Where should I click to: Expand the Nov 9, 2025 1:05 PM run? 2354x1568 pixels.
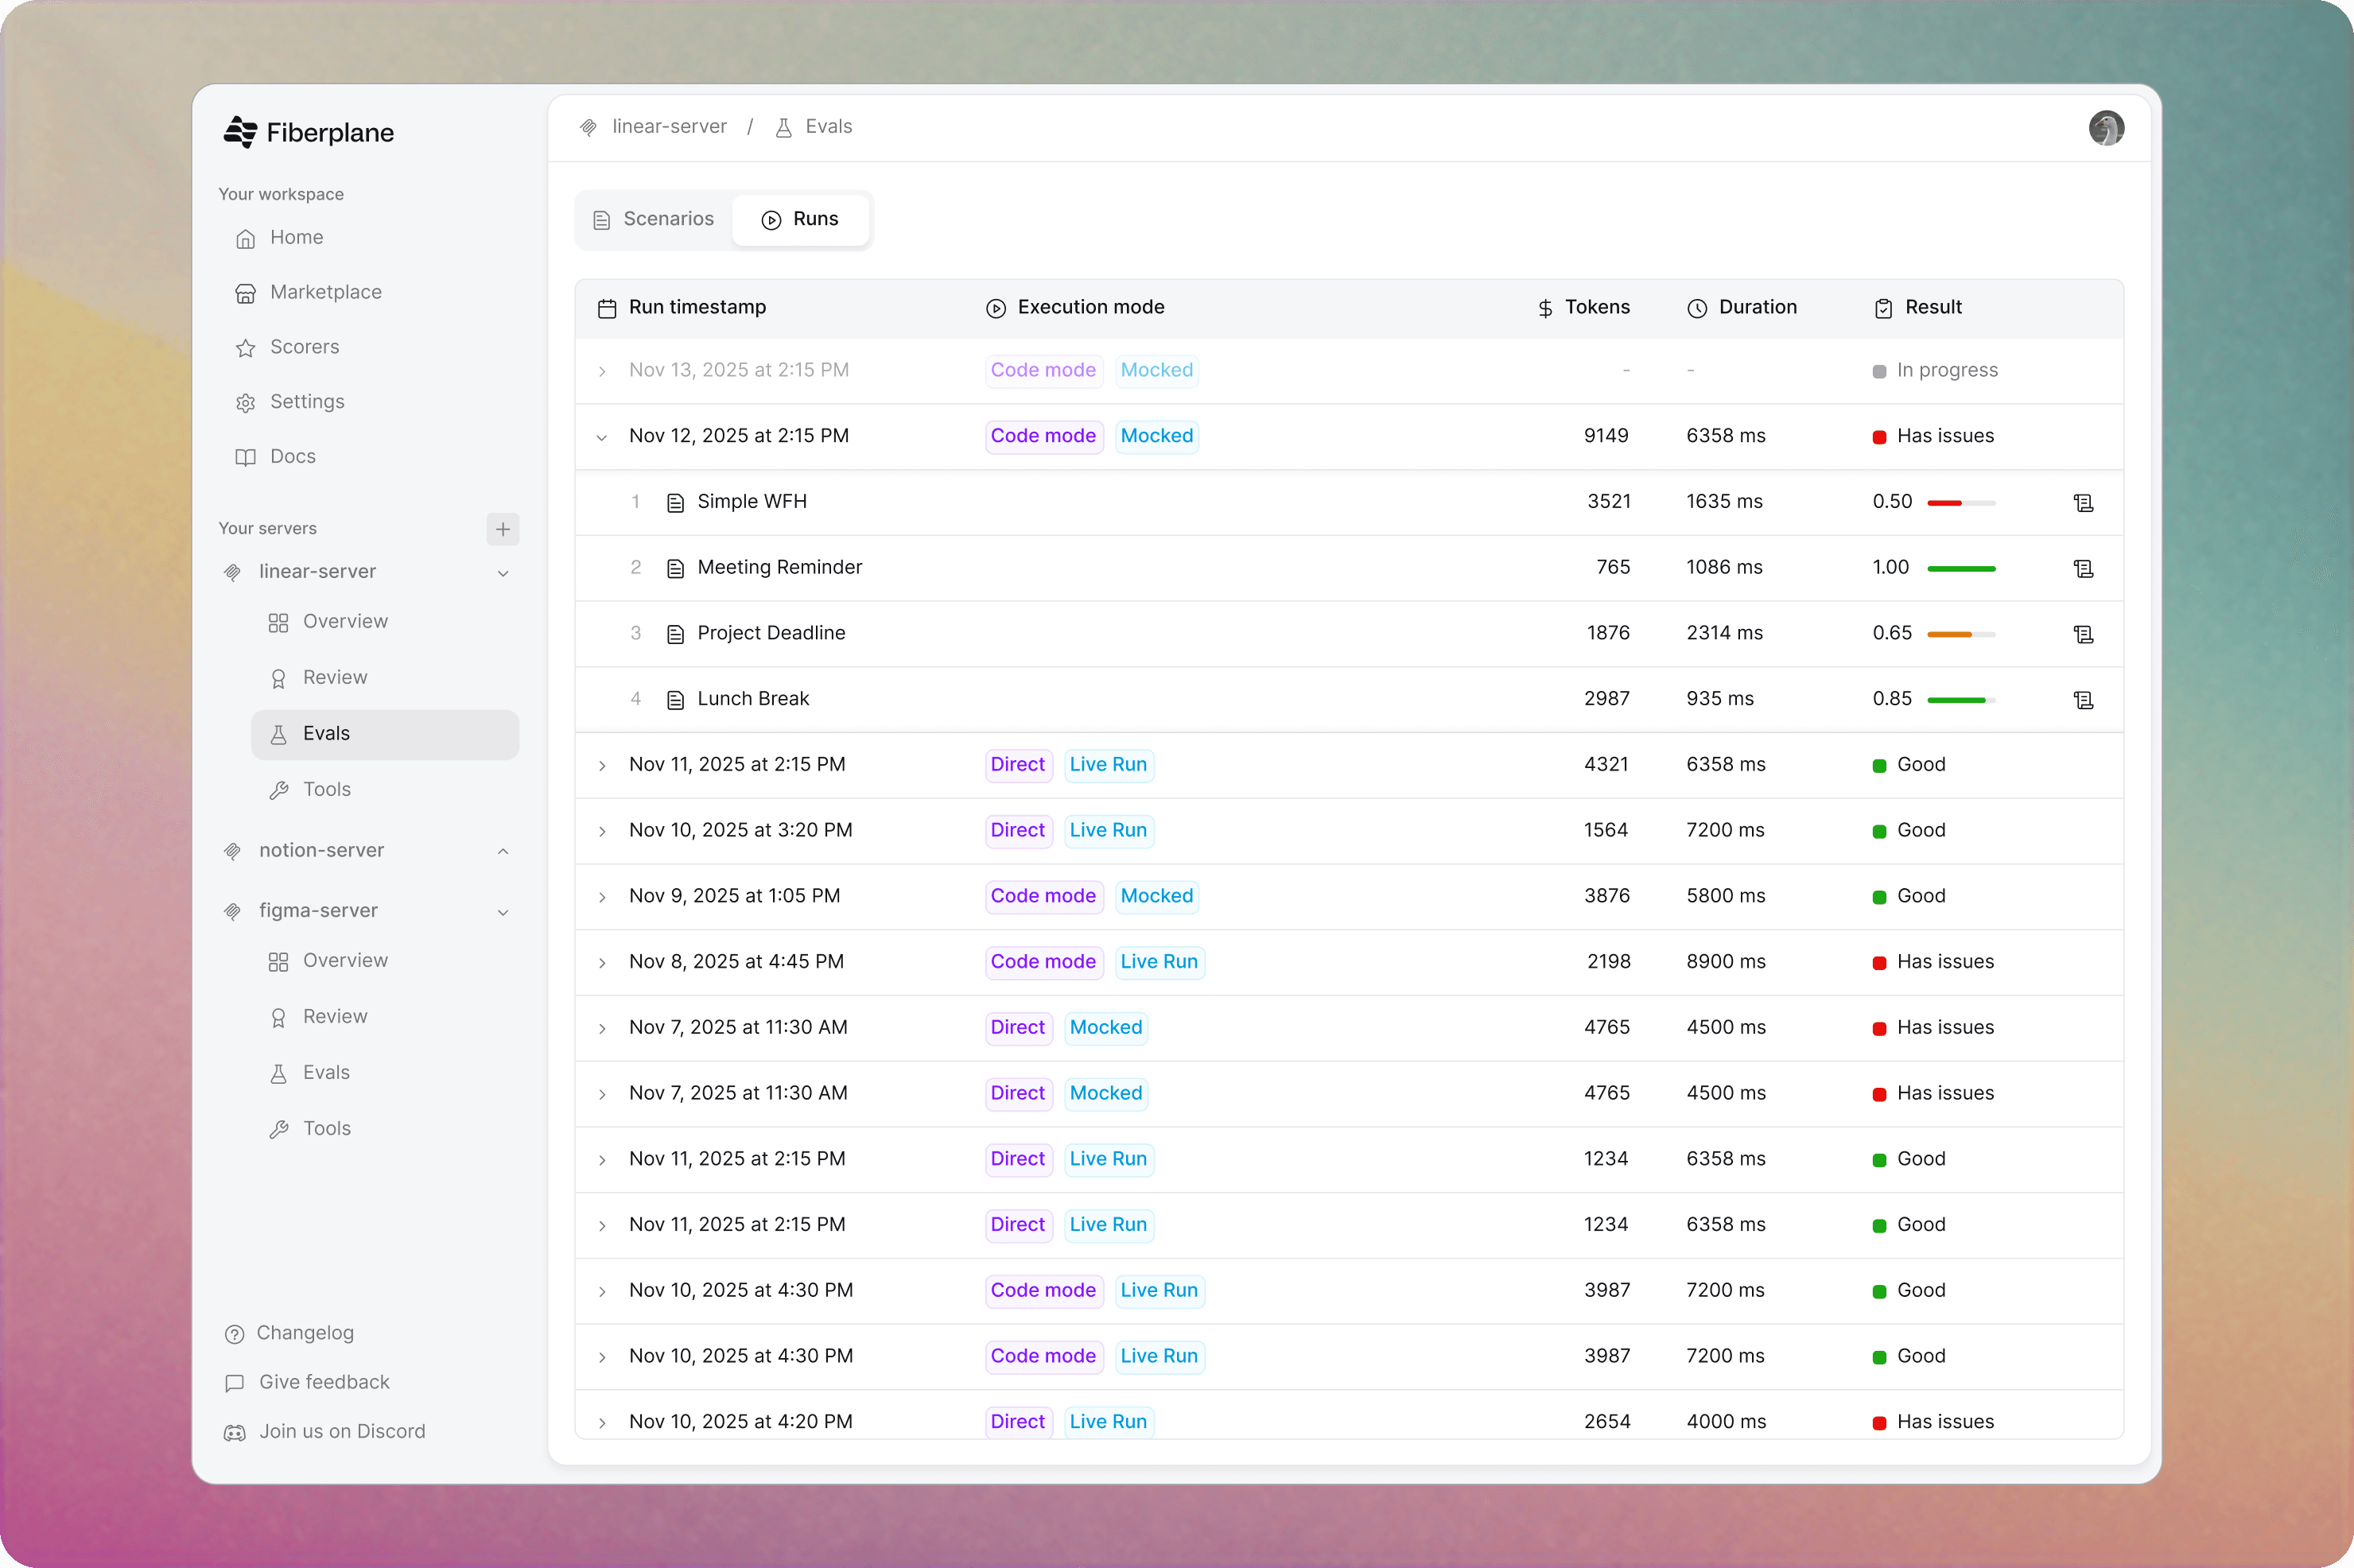602,897
